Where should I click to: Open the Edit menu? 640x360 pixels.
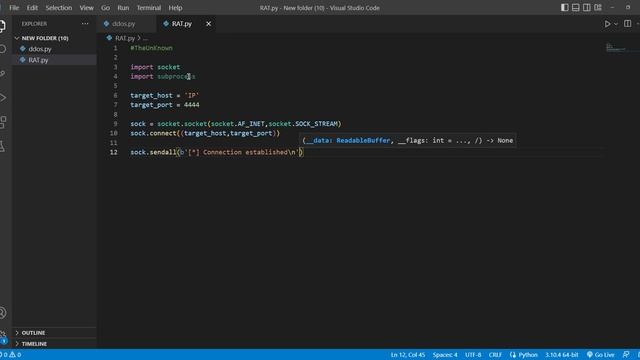point(32,8)
